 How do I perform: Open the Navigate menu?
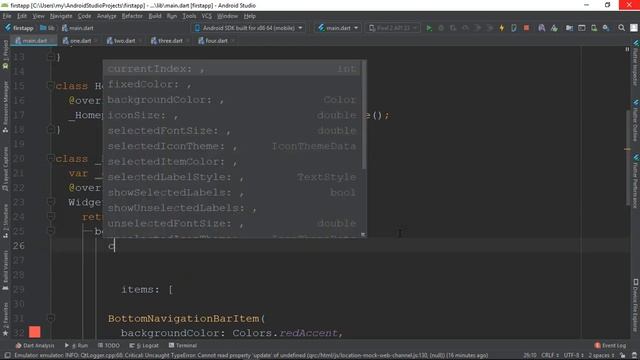pyautogui.click(x=61, y=16)
